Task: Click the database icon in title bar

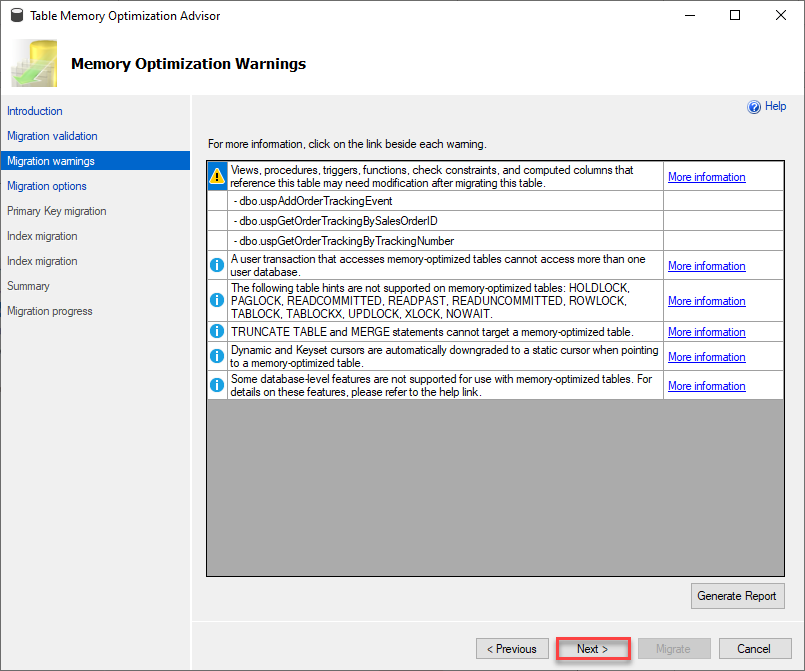Action: tap(17, 15)
